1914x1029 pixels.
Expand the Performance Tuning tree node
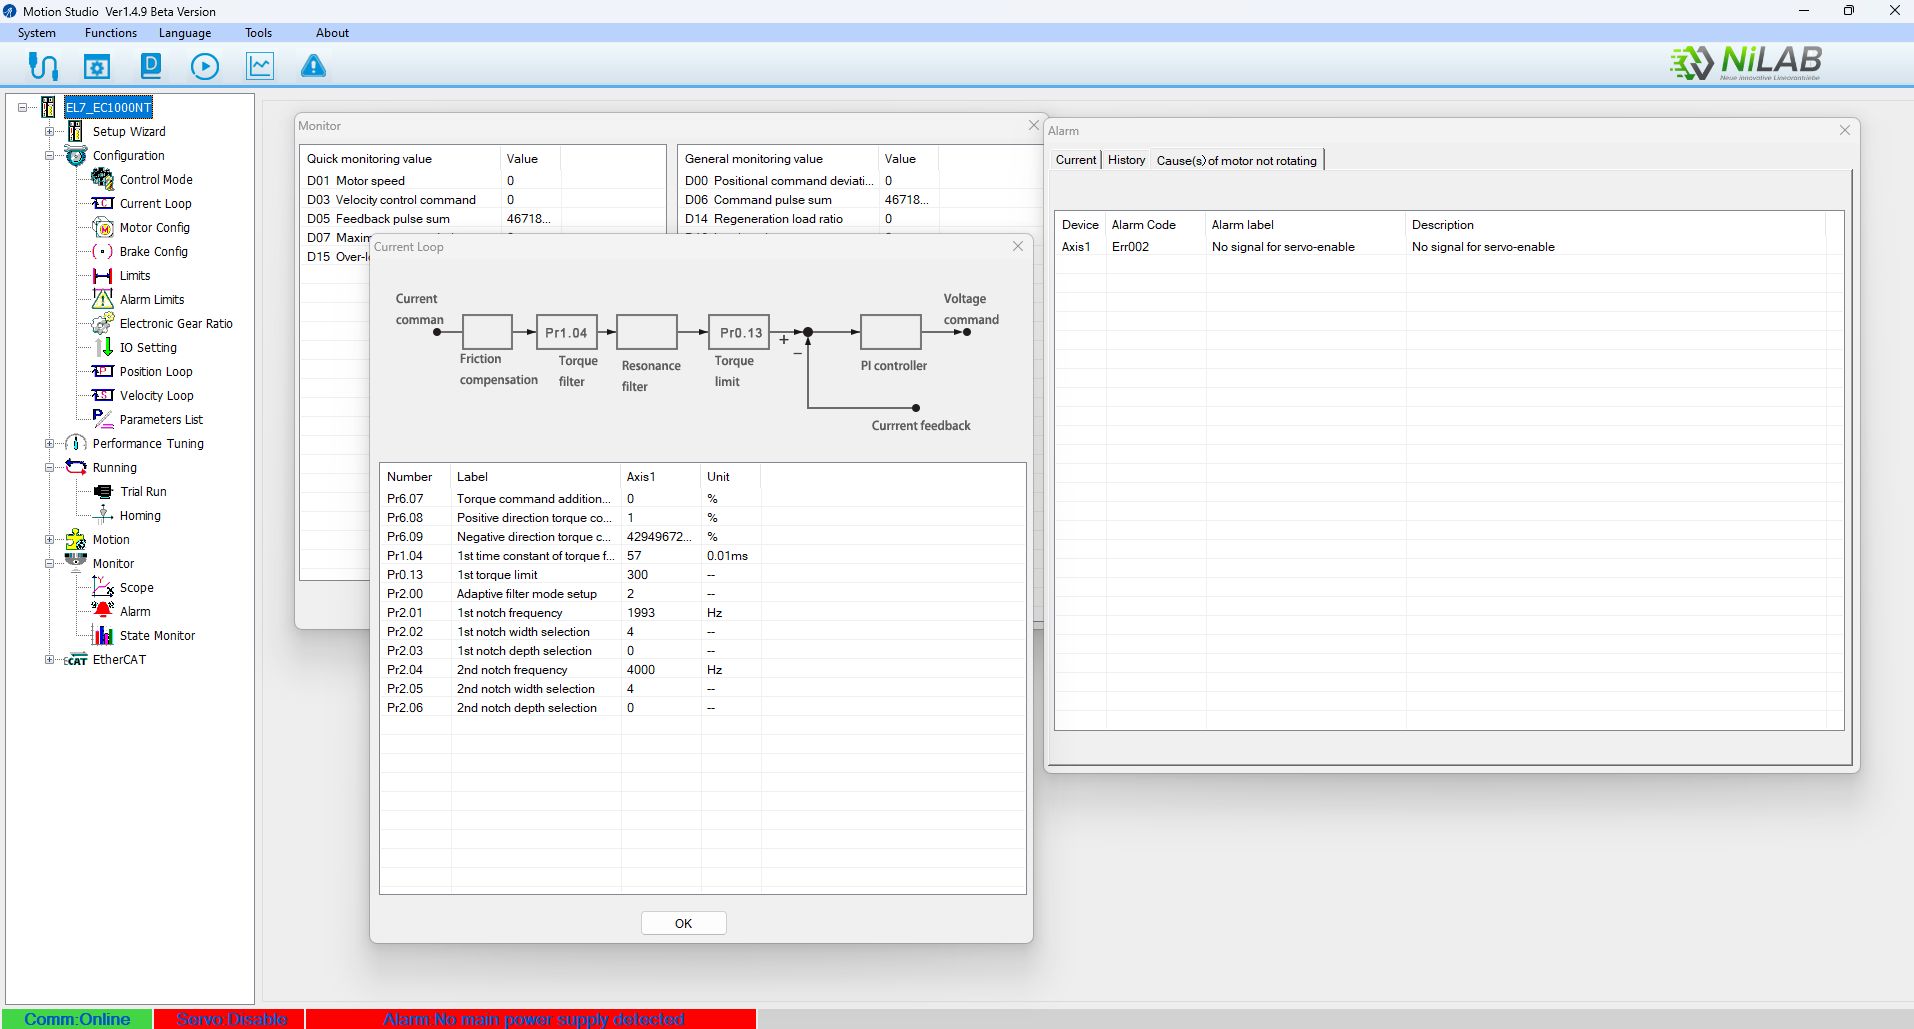tap(49, 444)
